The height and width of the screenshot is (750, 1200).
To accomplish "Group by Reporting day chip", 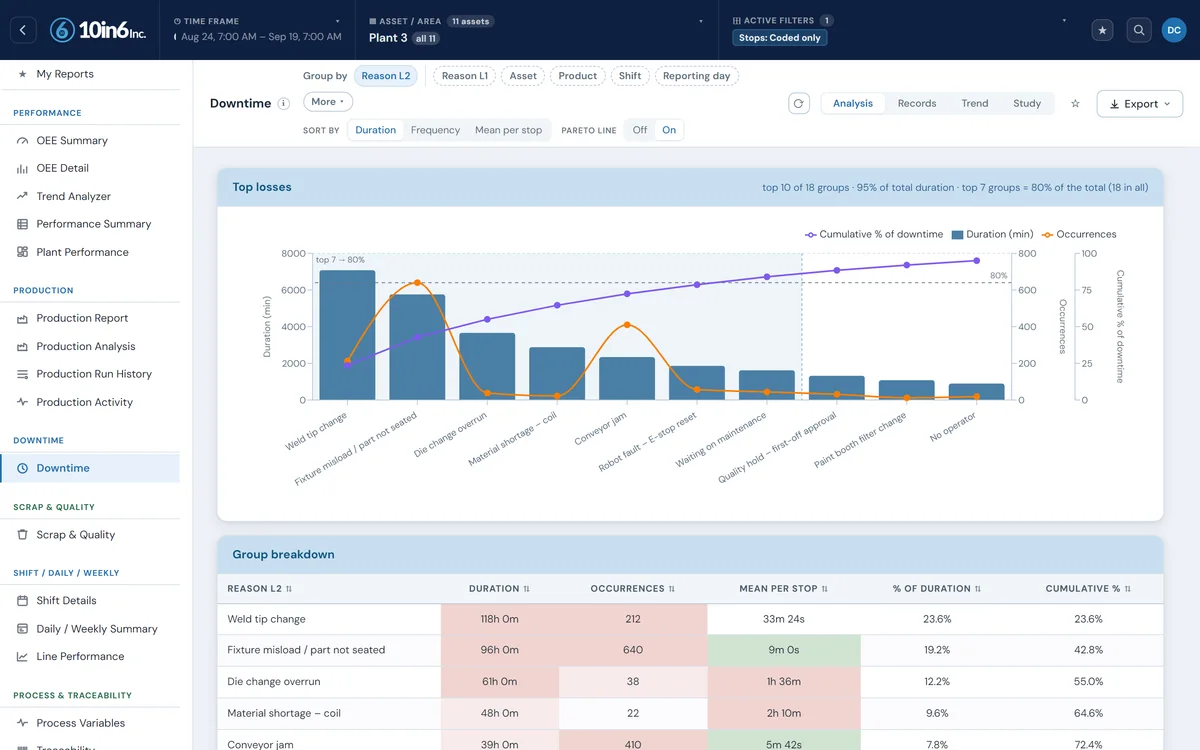I will pos(696,76).
